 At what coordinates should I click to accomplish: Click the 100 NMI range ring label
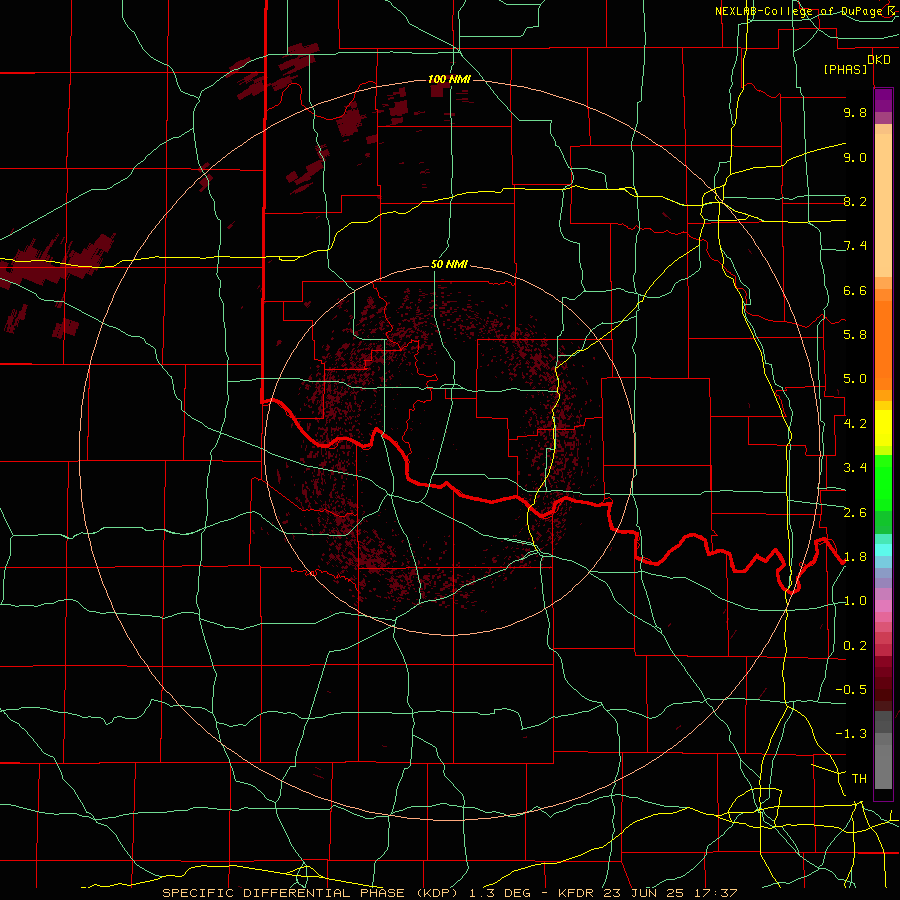(x=449, y=79)
